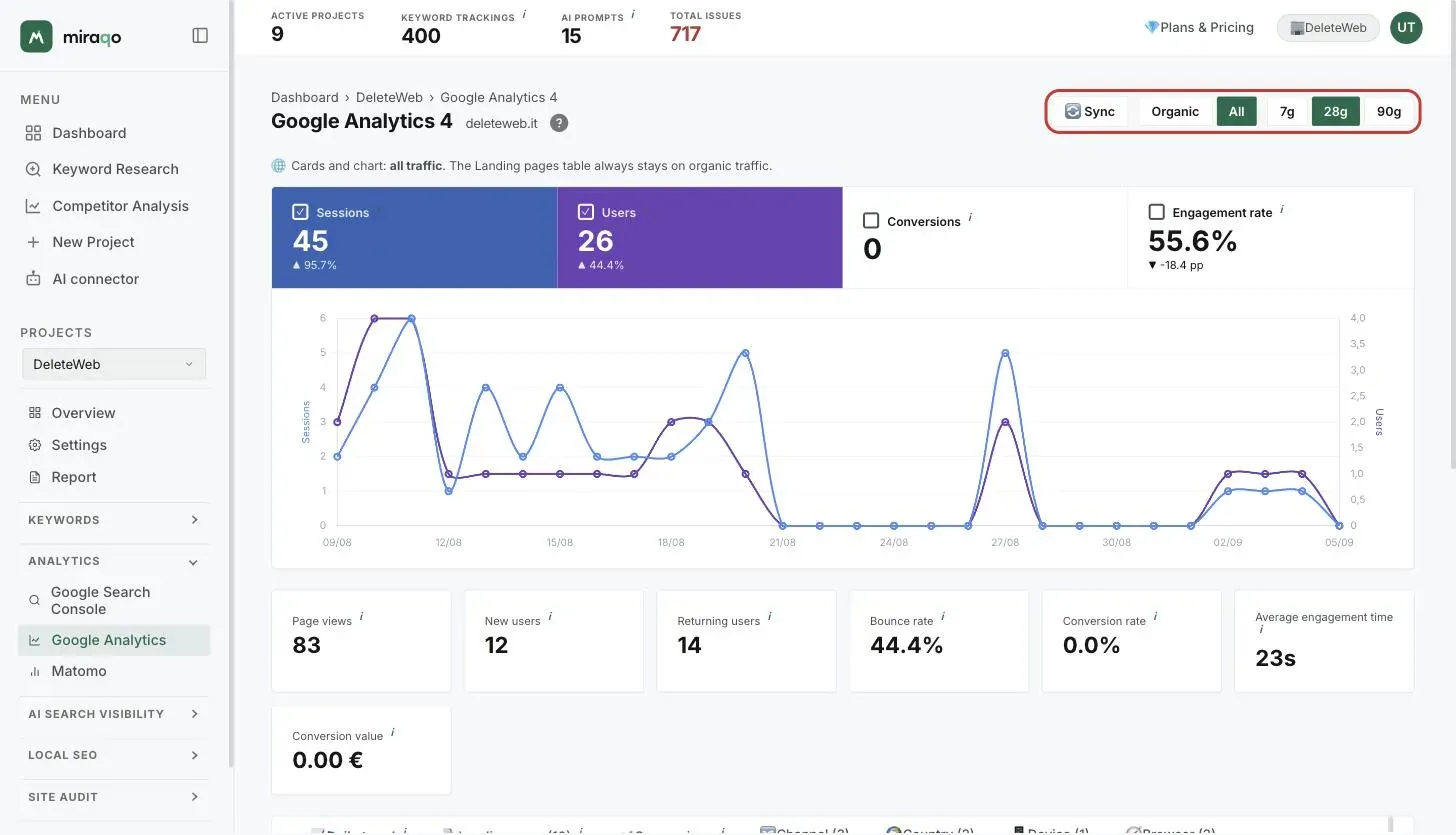Click the Dashboard grid icon
The height and width of the screenshot is (835, 1456).
33,133
